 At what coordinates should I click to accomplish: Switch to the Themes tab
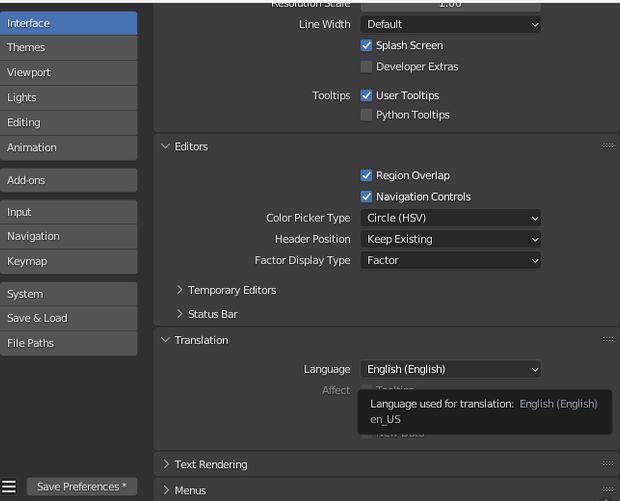[69, 47]
